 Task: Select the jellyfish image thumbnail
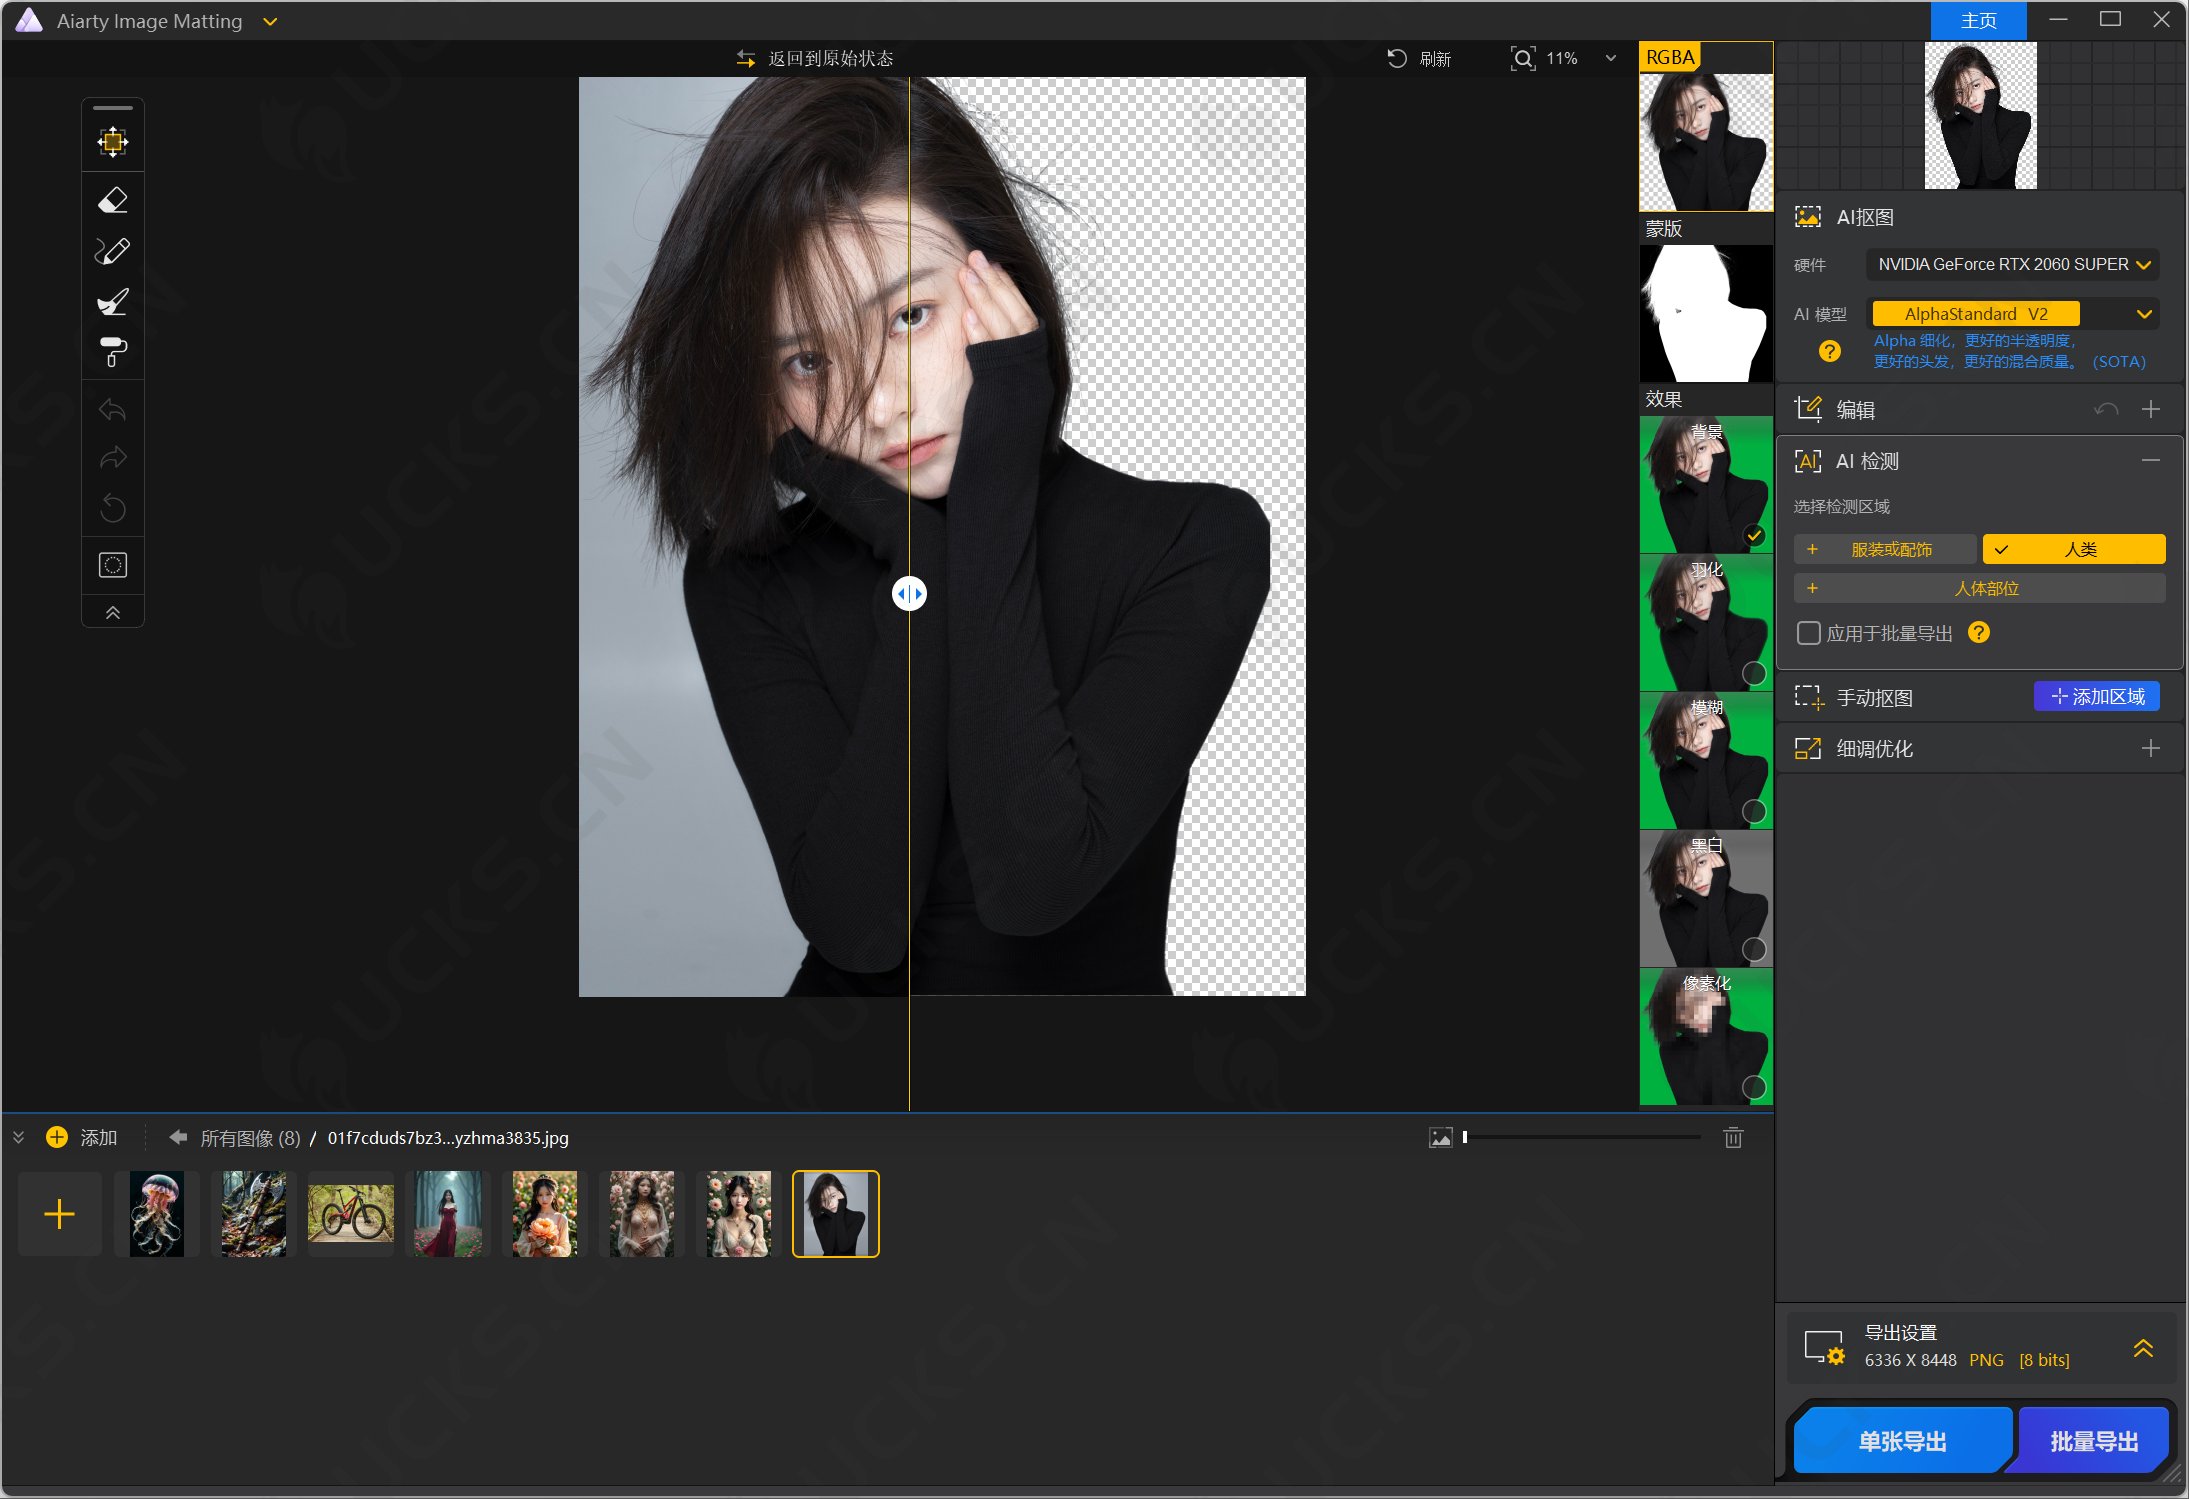pos(157,1214)
